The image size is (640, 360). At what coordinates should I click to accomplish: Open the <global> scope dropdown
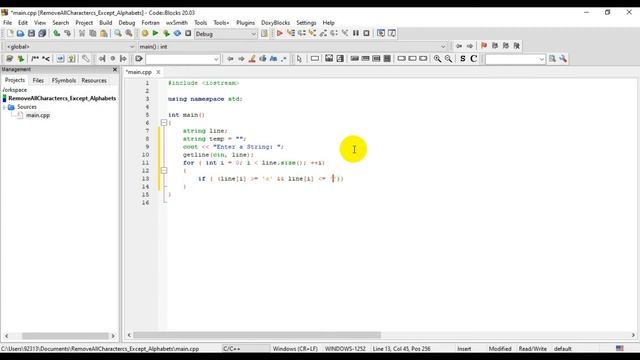tap(70, 47)
